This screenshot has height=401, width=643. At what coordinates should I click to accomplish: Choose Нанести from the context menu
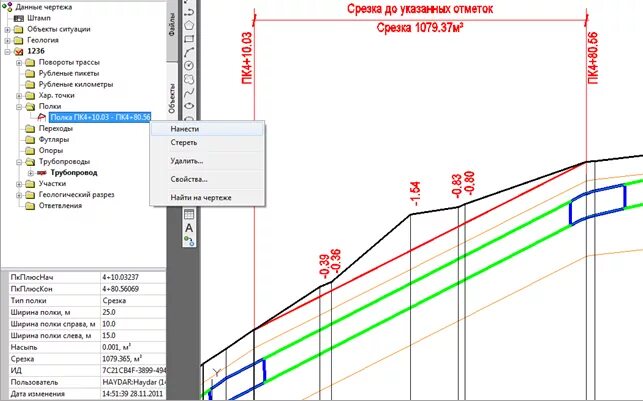click(x=207, y=129)
